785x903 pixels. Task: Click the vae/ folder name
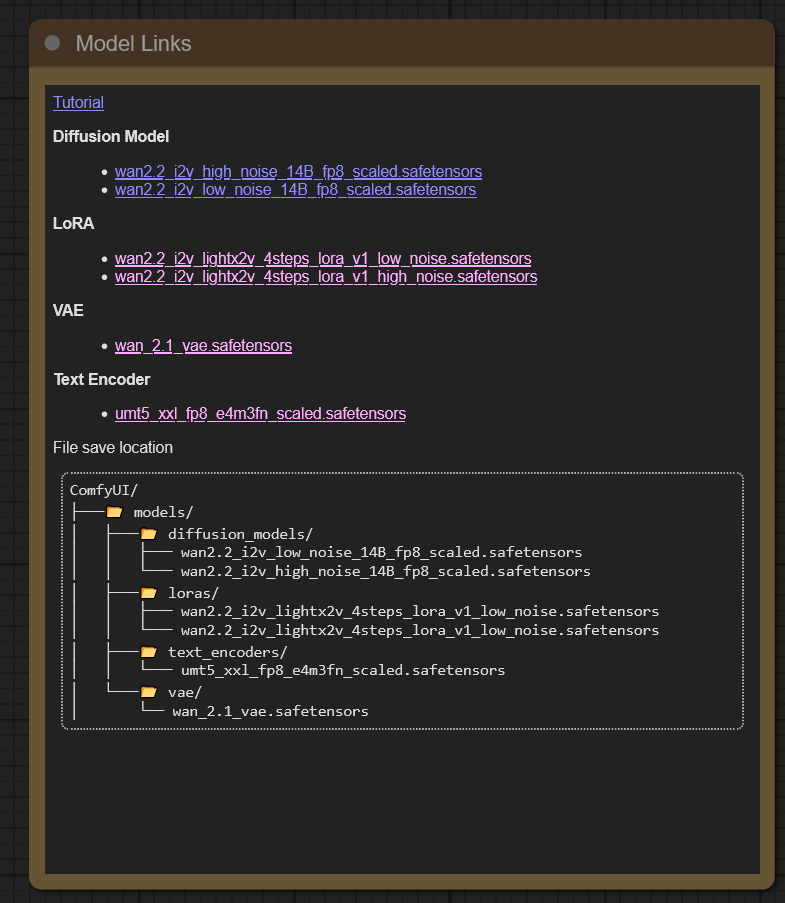pyautogui.click(x=185, y=692)
